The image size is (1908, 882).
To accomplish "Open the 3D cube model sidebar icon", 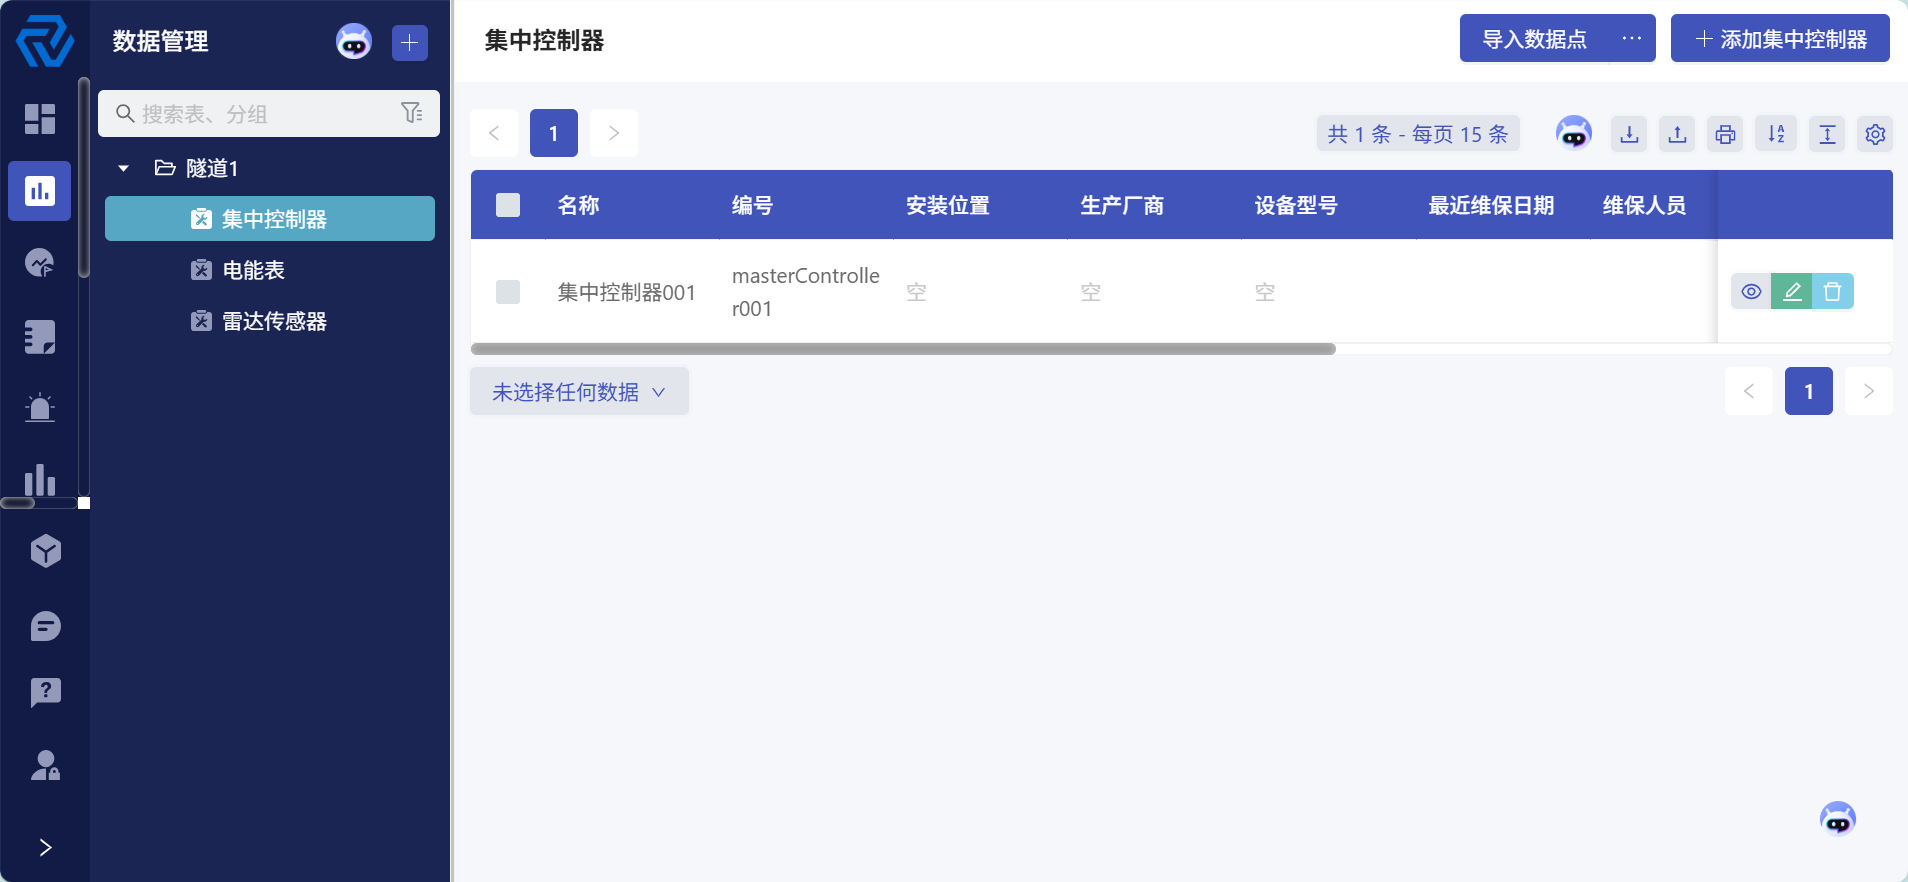I will pos(46,551).
